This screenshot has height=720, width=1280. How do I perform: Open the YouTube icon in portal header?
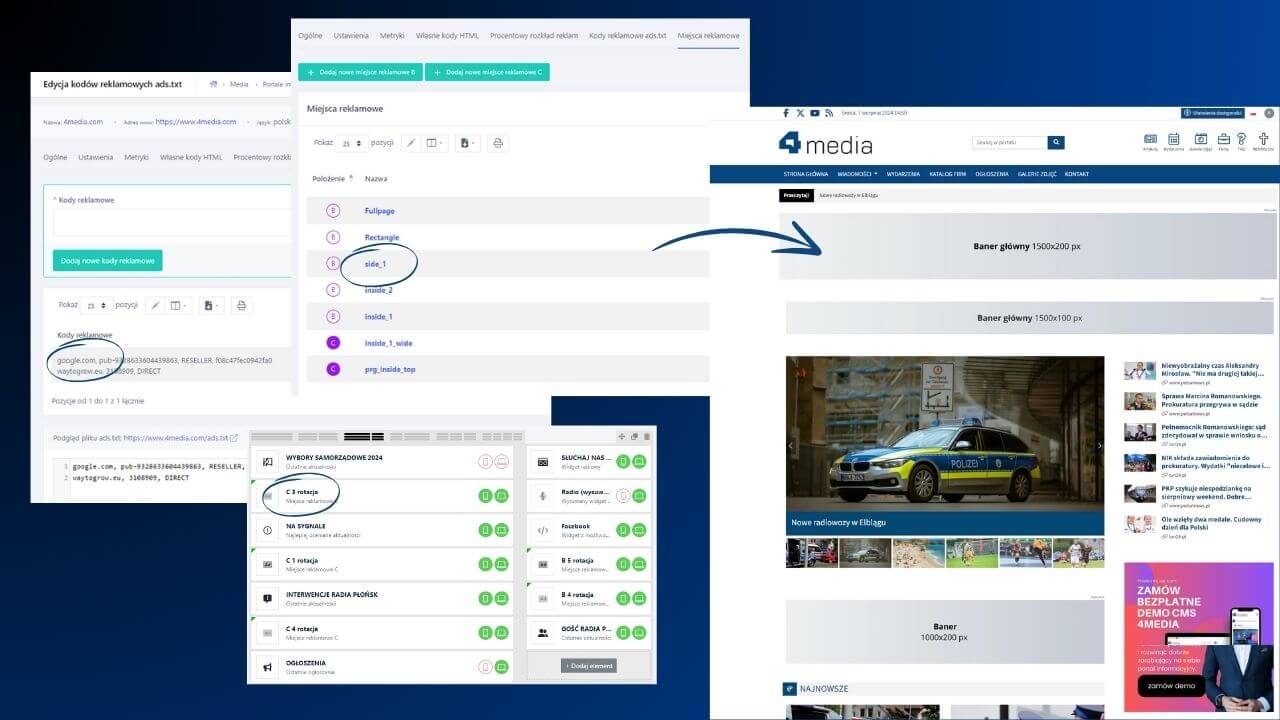(x=815, y=113)
